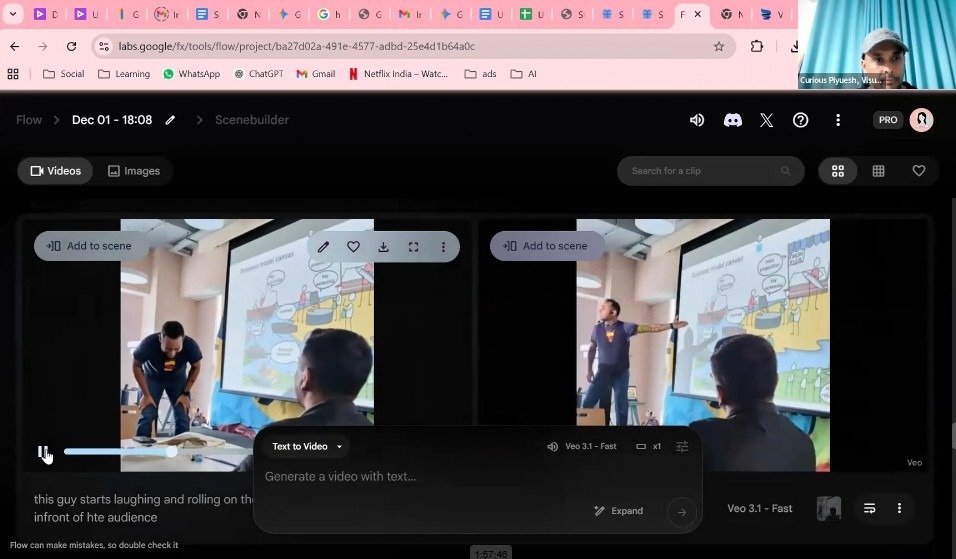Favorite the first clip with heart icon
The width and height of the screenshot is (956, 559).
point(353,246)
